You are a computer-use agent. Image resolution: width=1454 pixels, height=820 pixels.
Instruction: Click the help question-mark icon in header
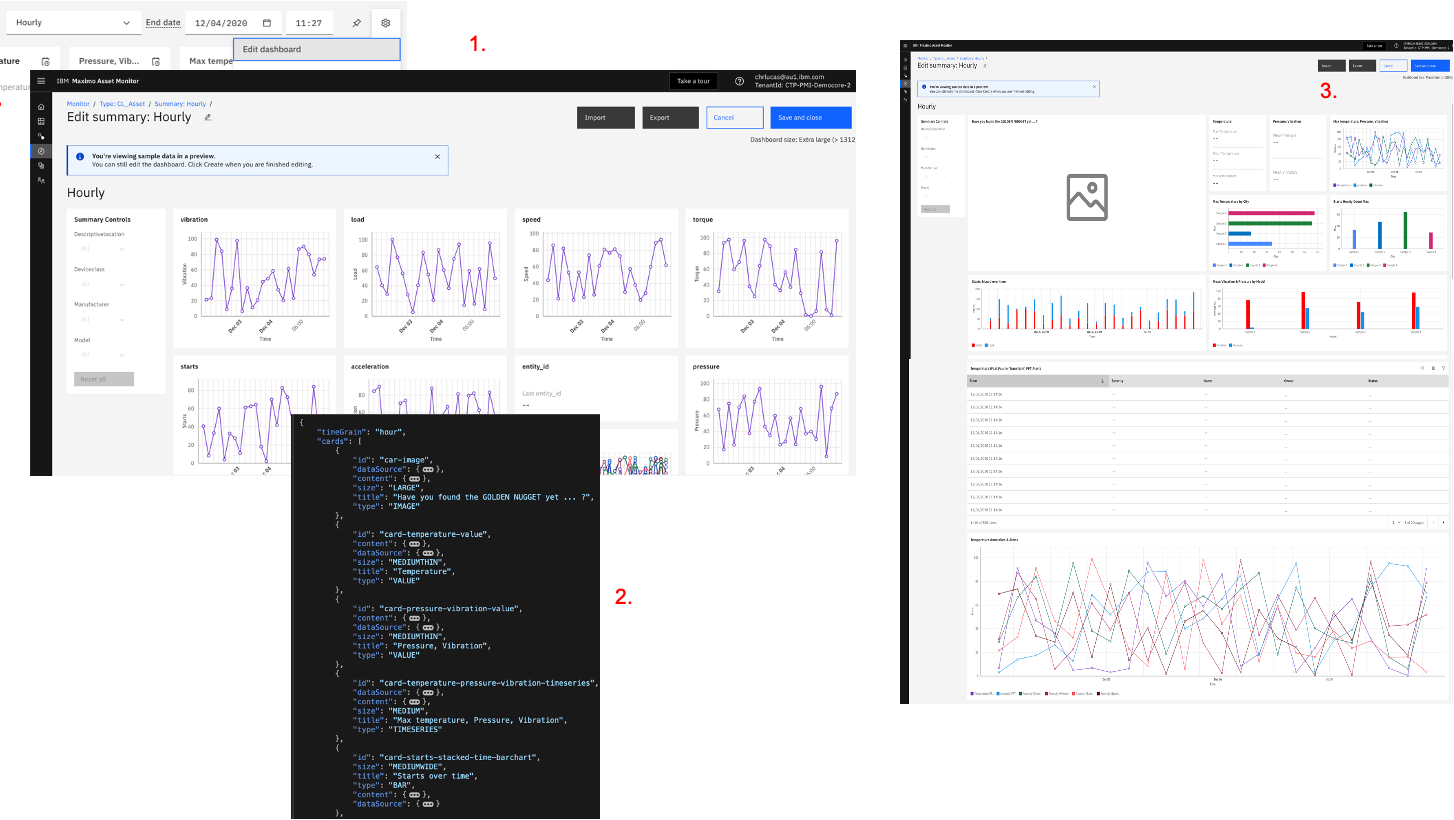[739, 81]
